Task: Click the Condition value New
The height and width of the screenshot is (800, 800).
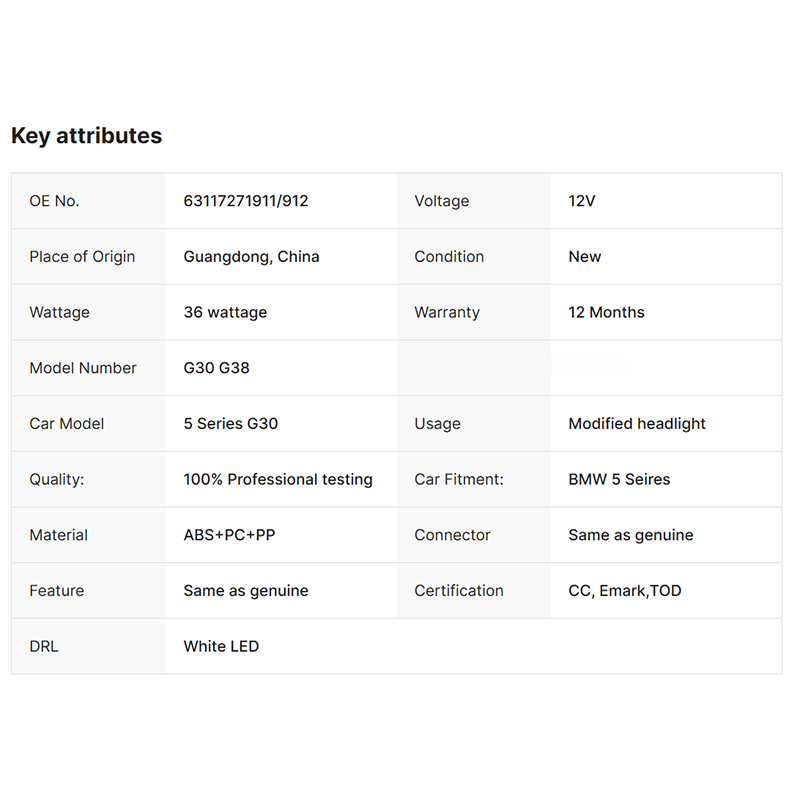Action: (585, 257)
